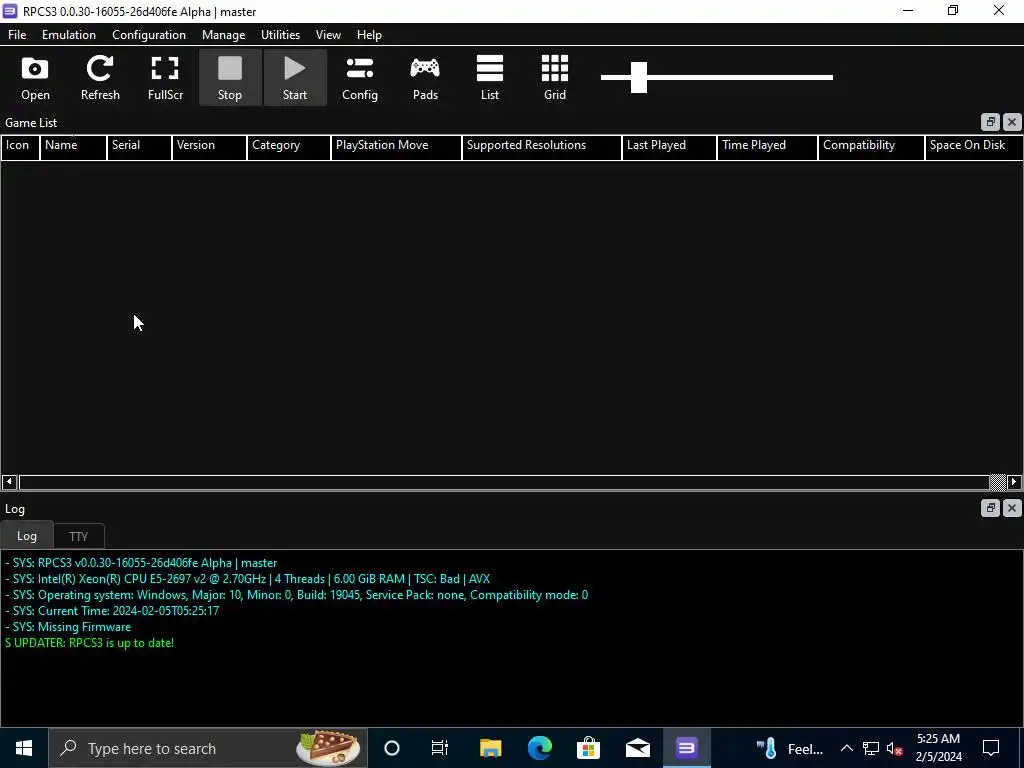The height and width of the screenshot is (768, 1024).
Task: Float the Log panel
Action: coord(990,508)
